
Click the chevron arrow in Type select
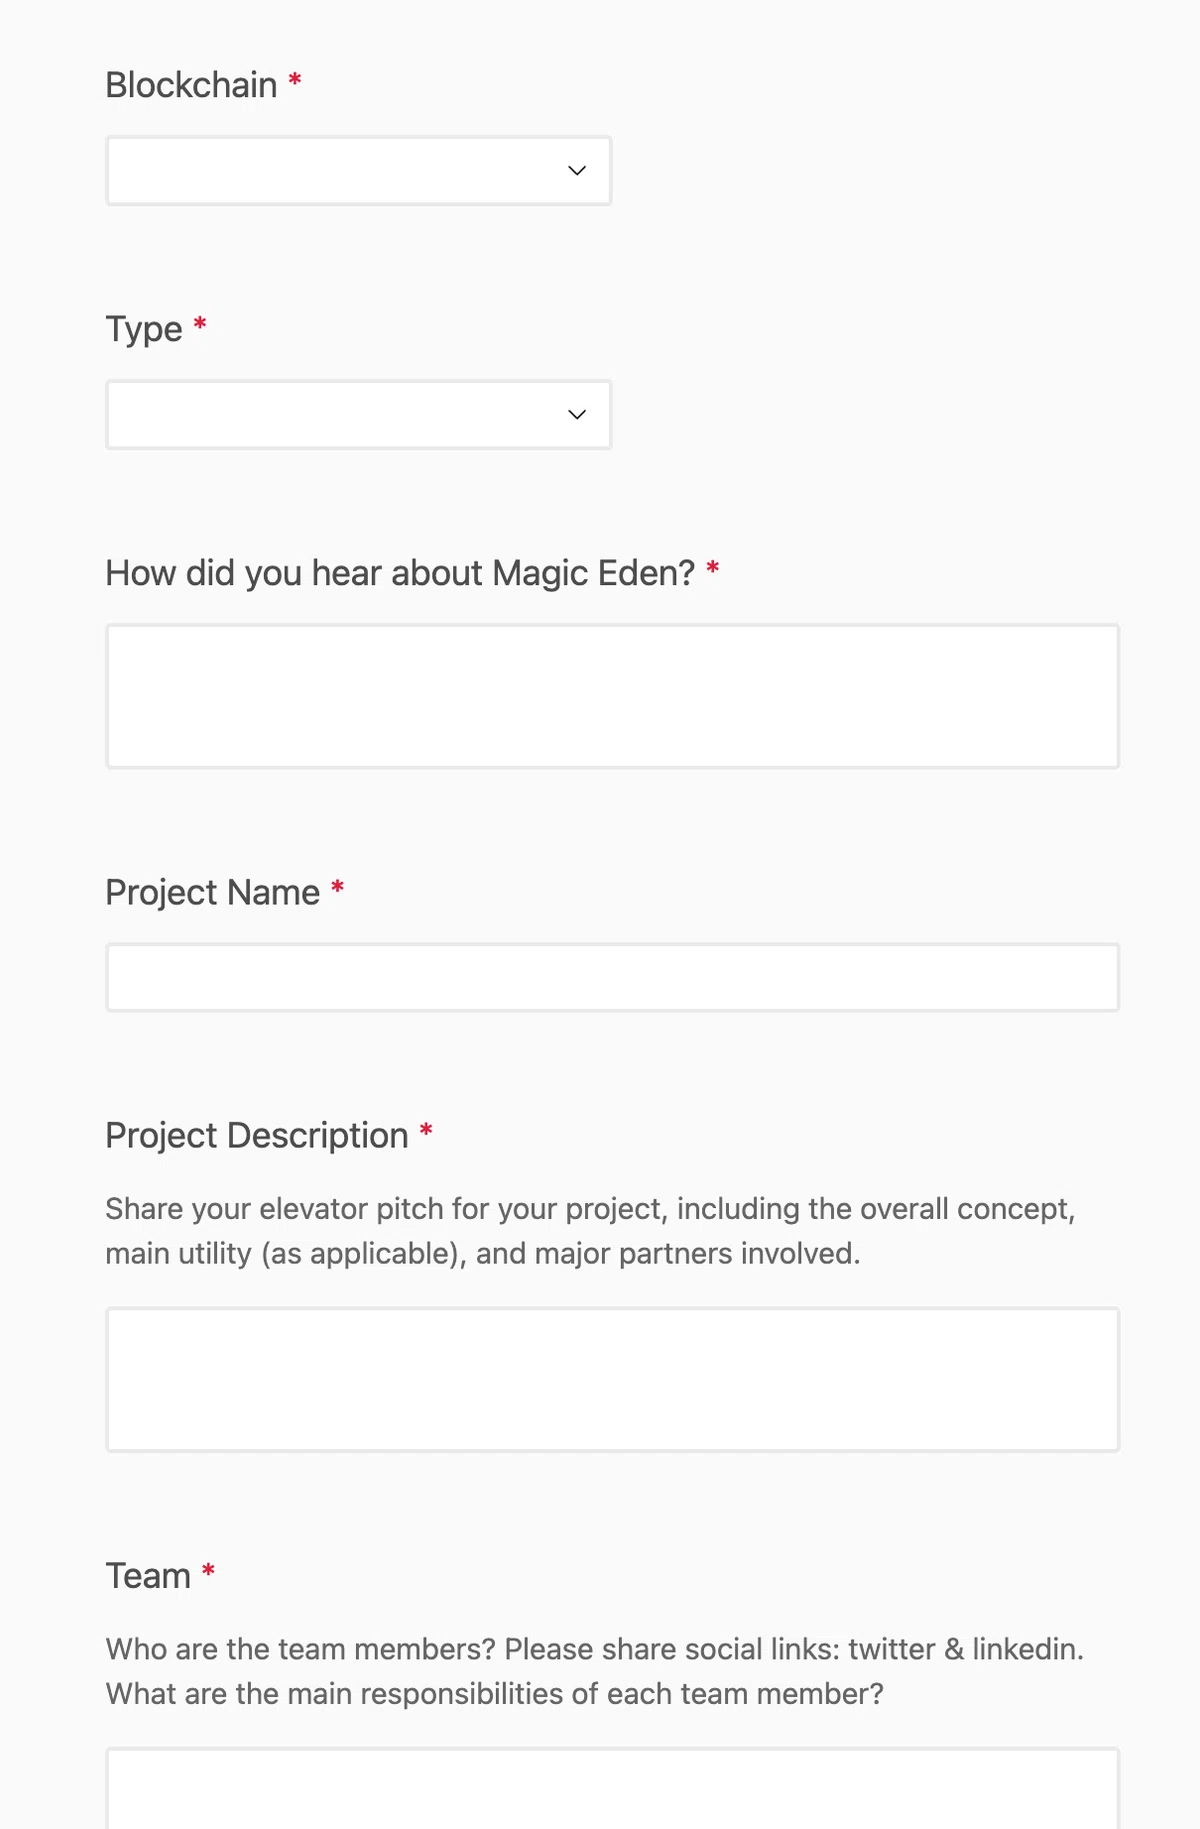tap(577, 415)
